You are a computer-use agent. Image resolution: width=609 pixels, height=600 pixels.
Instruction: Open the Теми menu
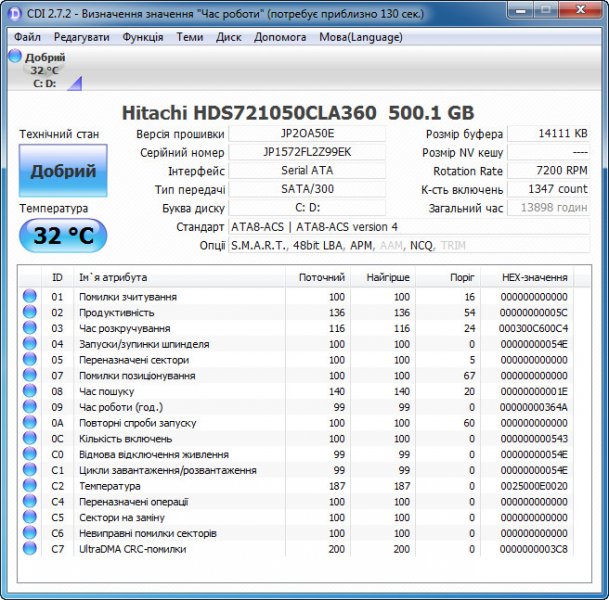[x=190, y=37]
